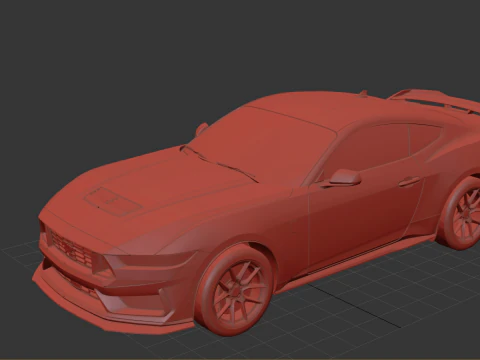Screen dimensions: 480x360
Task: Select the car's front wheel in viewport
Action: (235, 290)
